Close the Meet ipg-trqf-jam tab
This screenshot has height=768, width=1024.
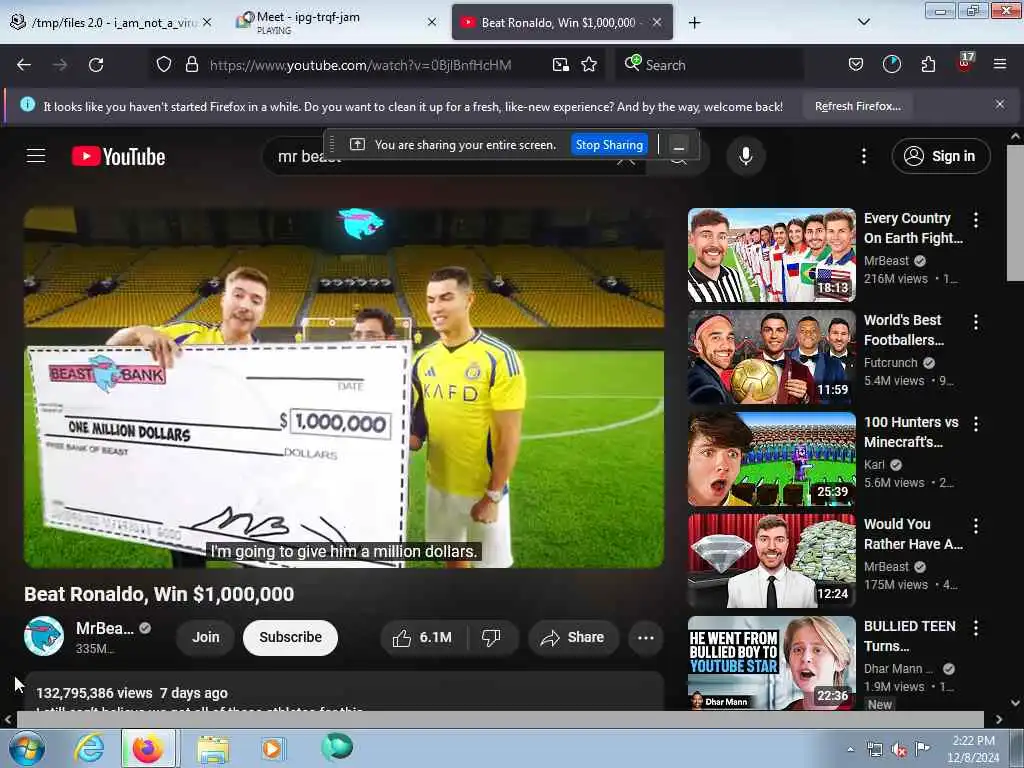pyautogui.click(x=432, y=22)
